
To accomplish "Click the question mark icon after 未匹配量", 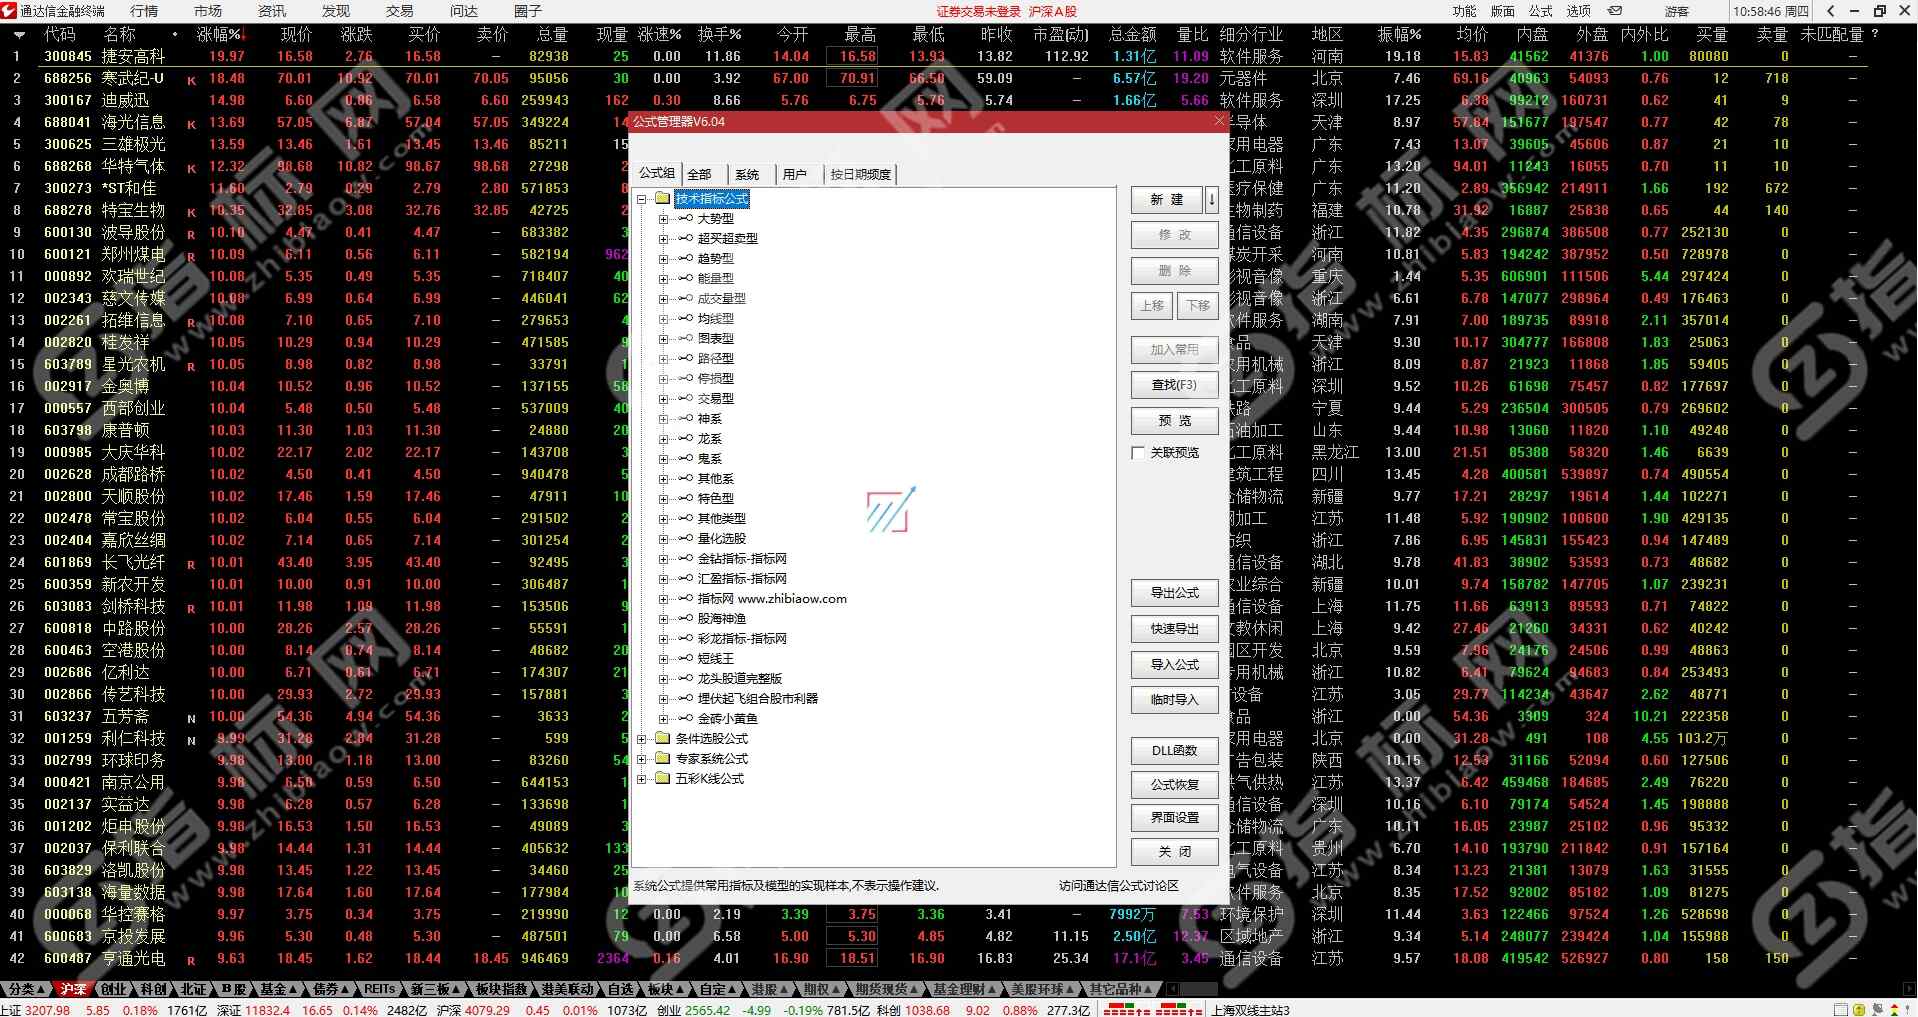I will coord(1875,34).
